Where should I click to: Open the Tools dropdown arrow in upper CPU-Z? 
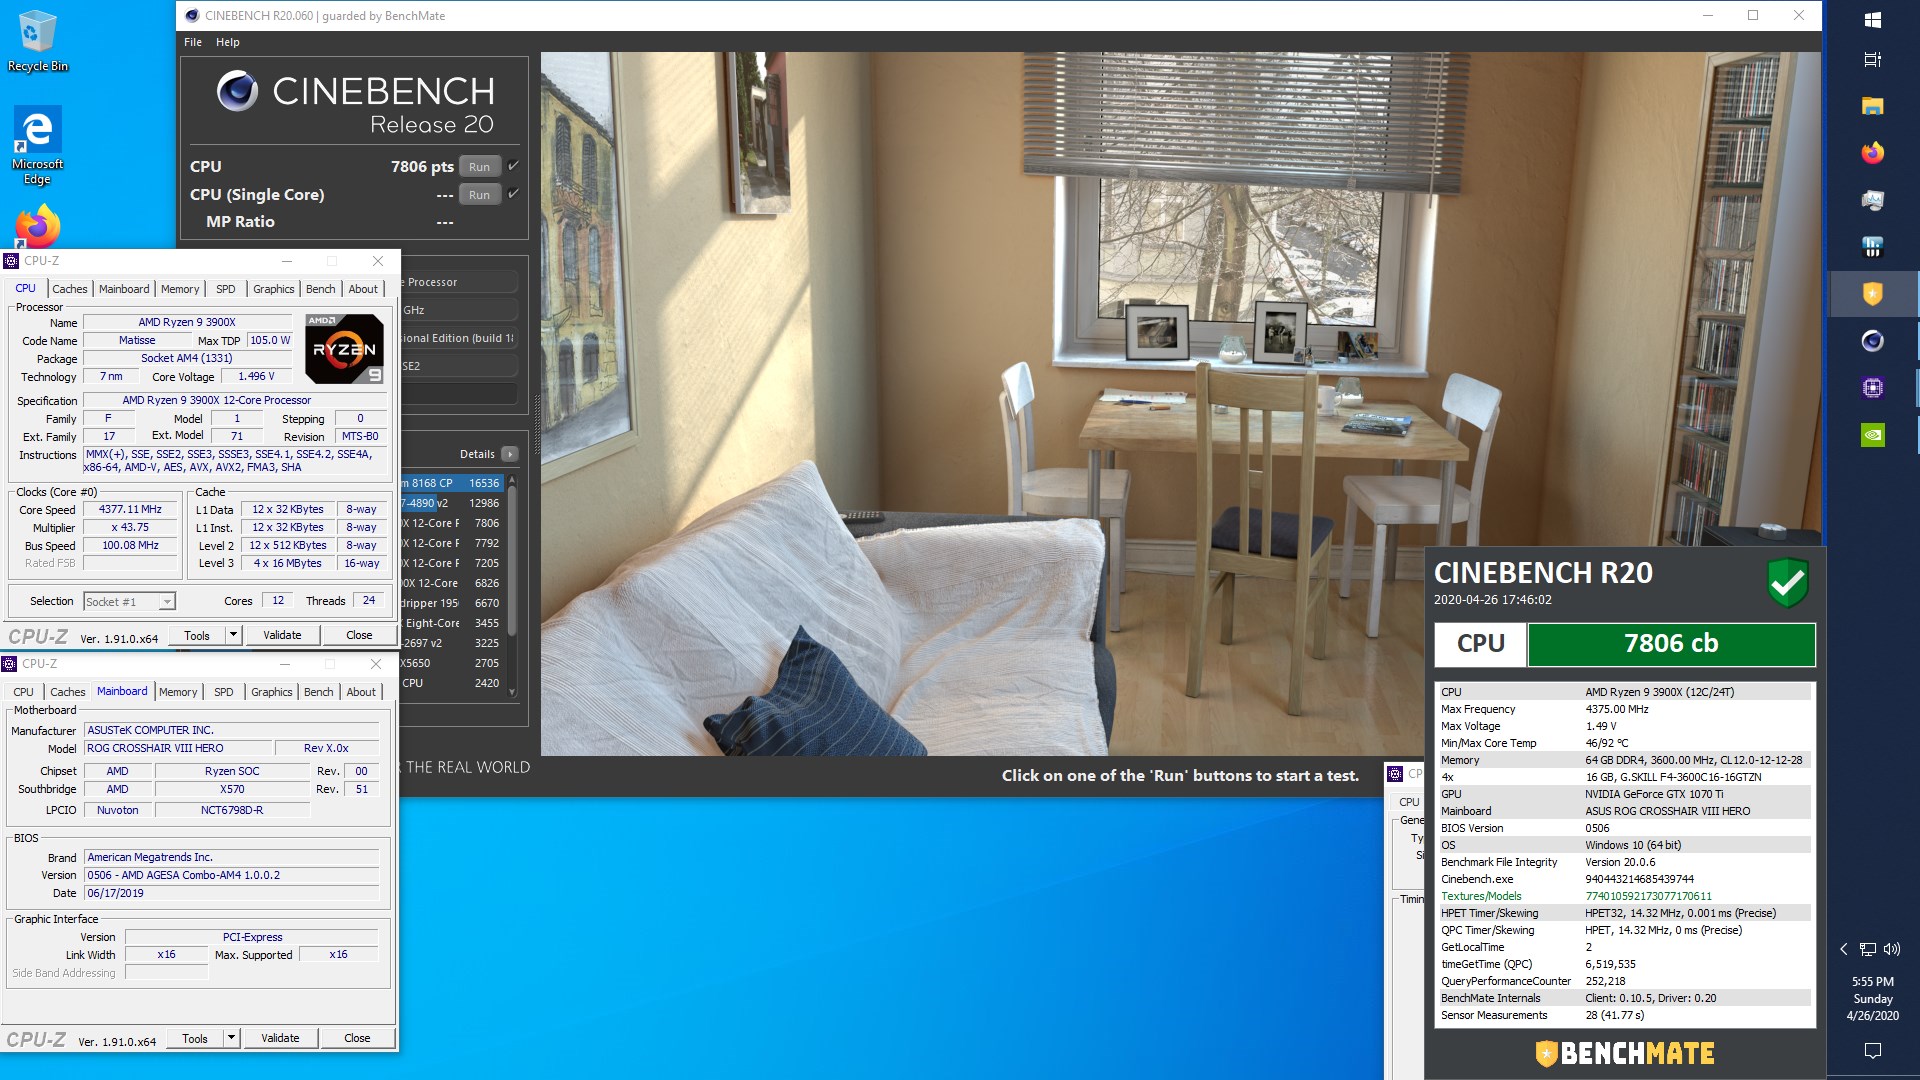point(233,635)
